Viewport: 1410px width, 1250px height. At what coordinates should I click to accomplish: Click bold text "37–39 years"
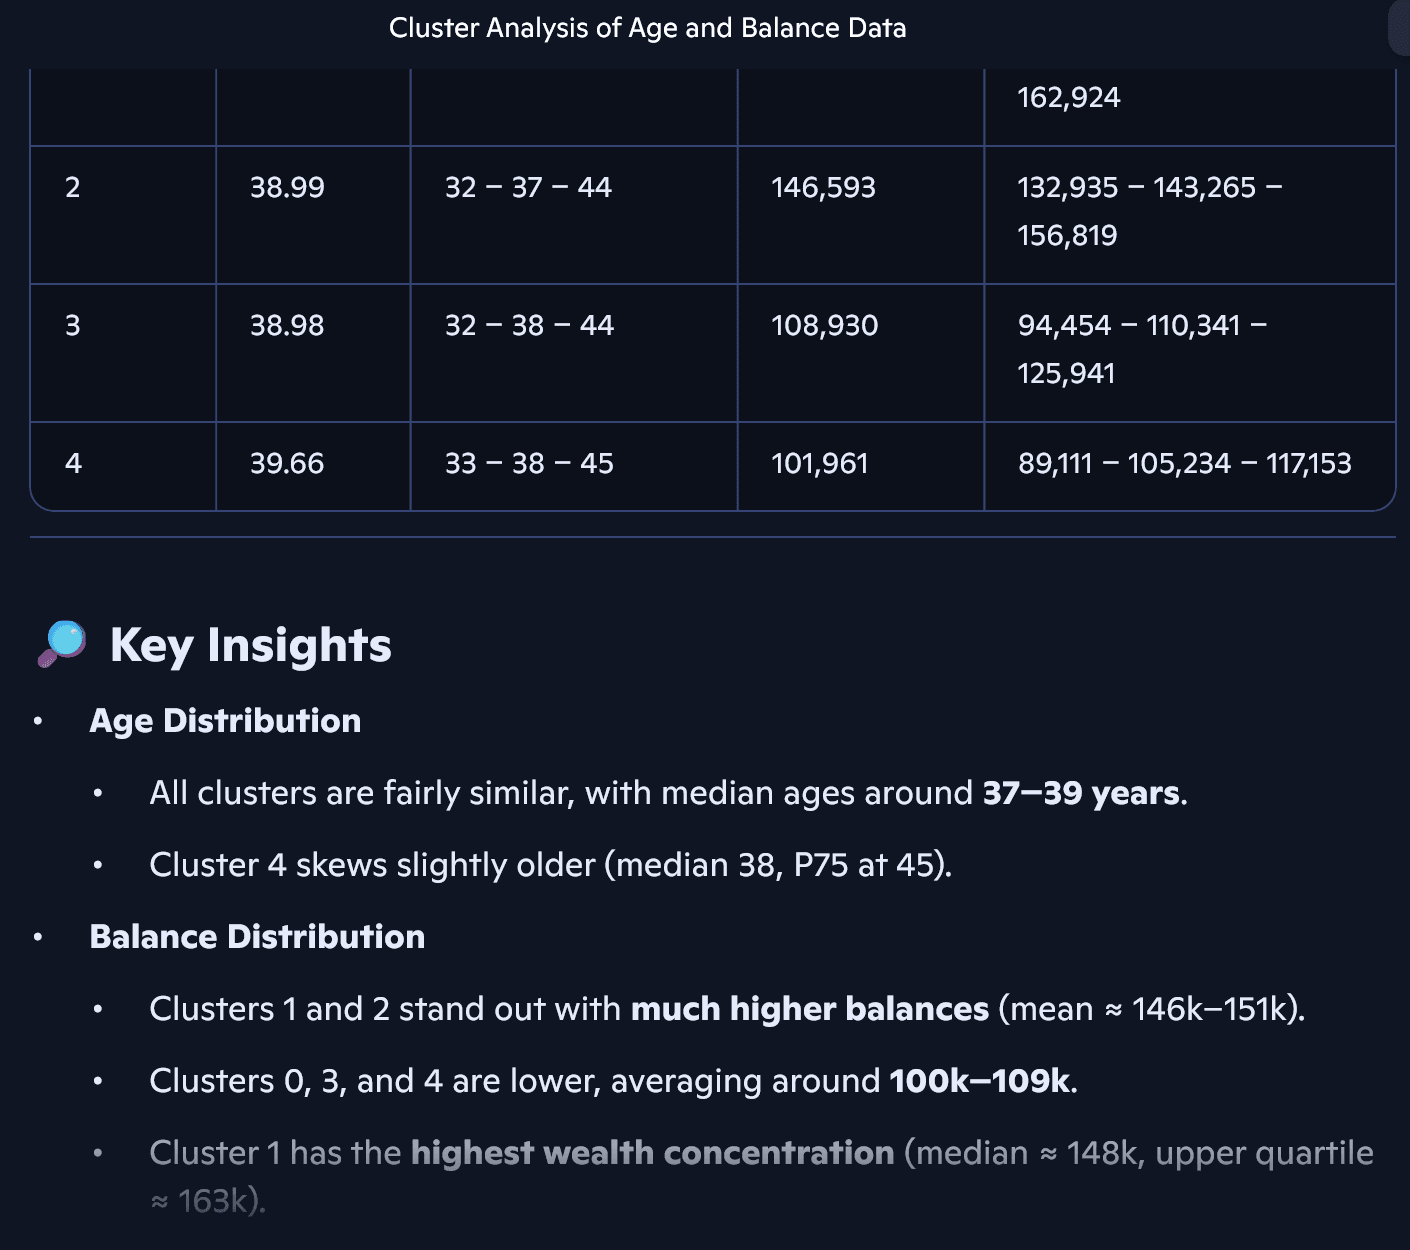tap(1081, 793)
